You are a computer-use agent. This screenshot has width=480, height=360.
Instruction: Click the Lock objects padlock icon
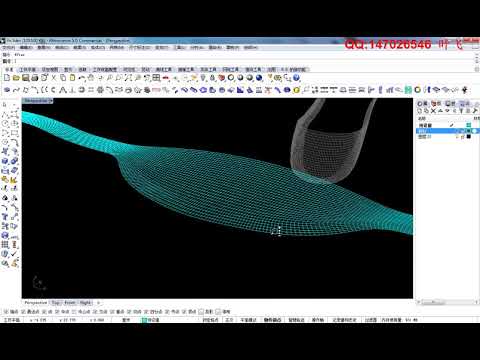[212, 78]
